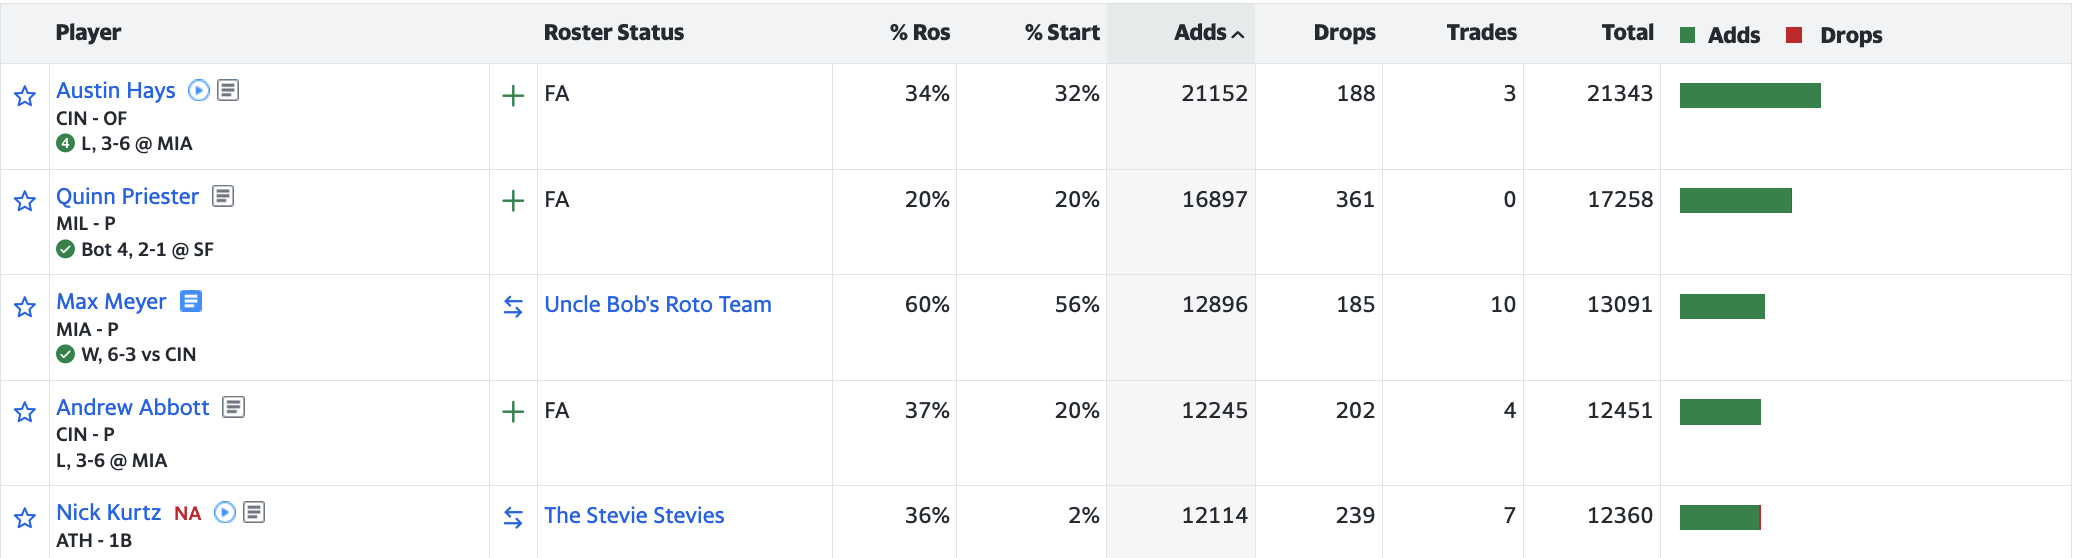Sort by Total column header

1627,33
